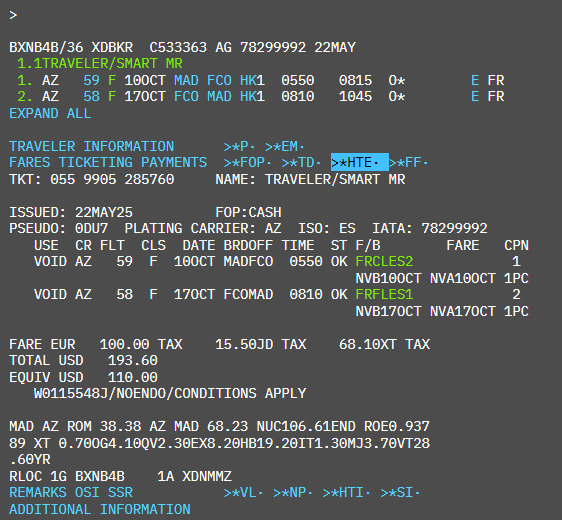This screenshot has height=520, width=562.
Task: Open FARES TICKETING PAYMENTS section
Action: click(108, 163)
